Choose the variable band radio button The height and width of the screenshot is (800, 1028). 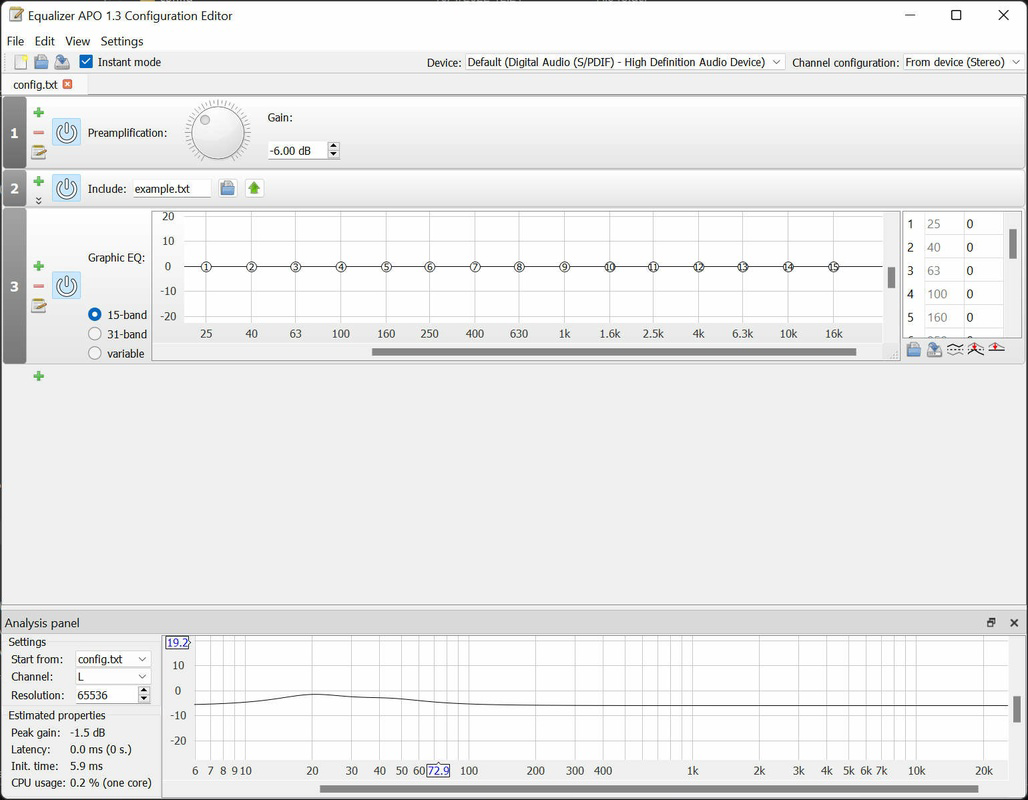pyautogui.click(x=95, y=353)
